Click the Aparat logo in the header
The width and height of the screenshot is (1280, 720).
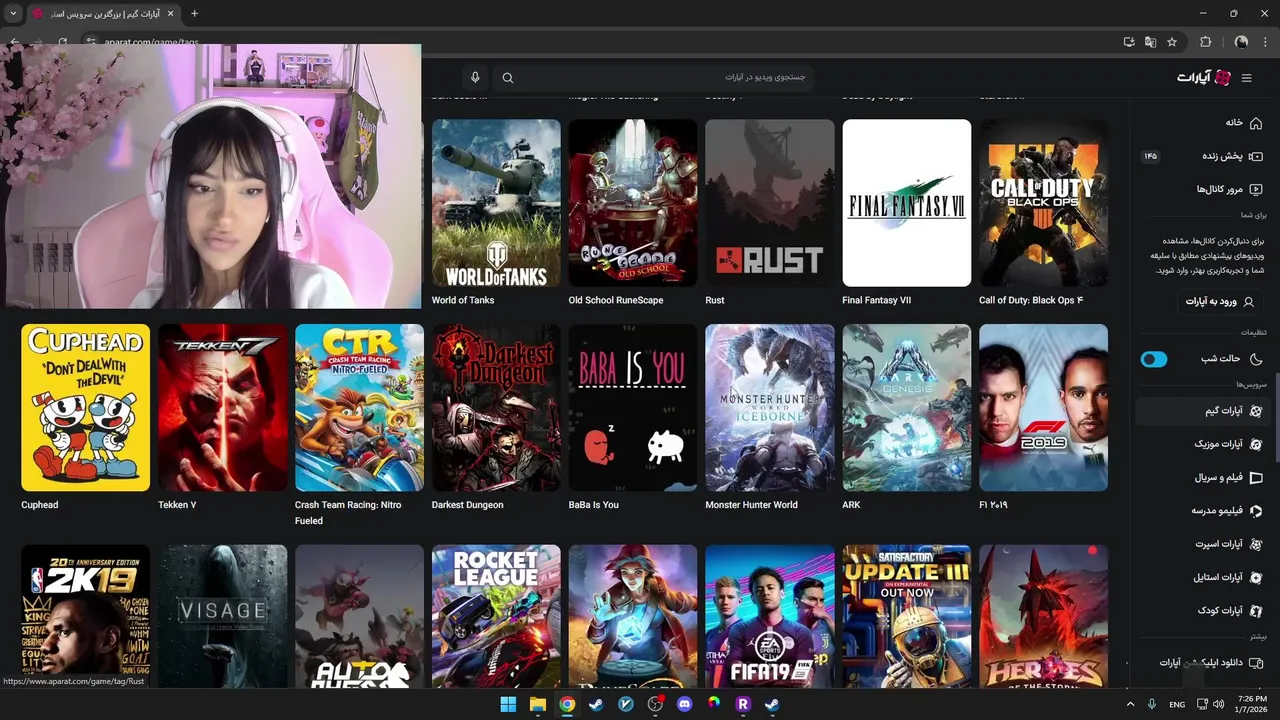[1204, 78]
